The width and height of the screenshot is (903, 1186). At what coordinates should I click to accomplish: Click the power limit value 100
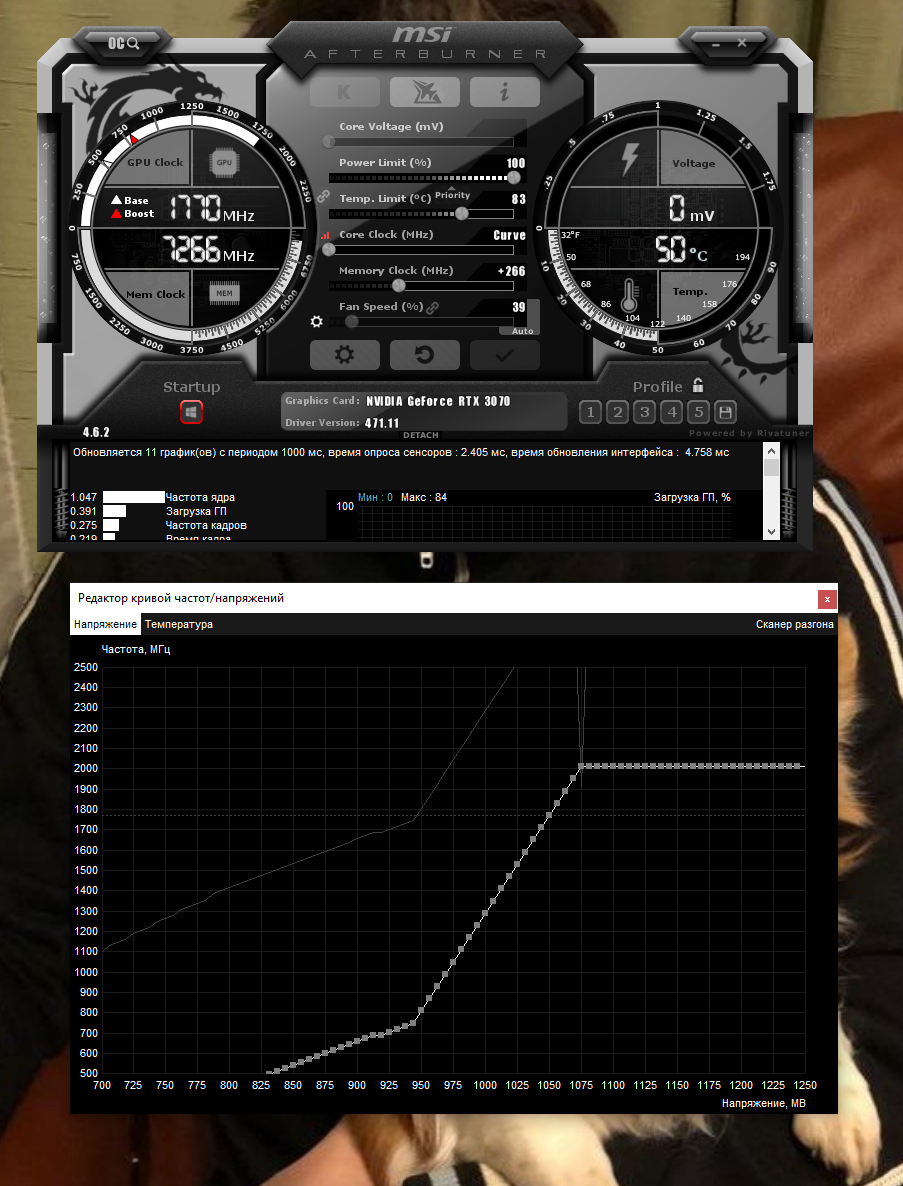516,163
